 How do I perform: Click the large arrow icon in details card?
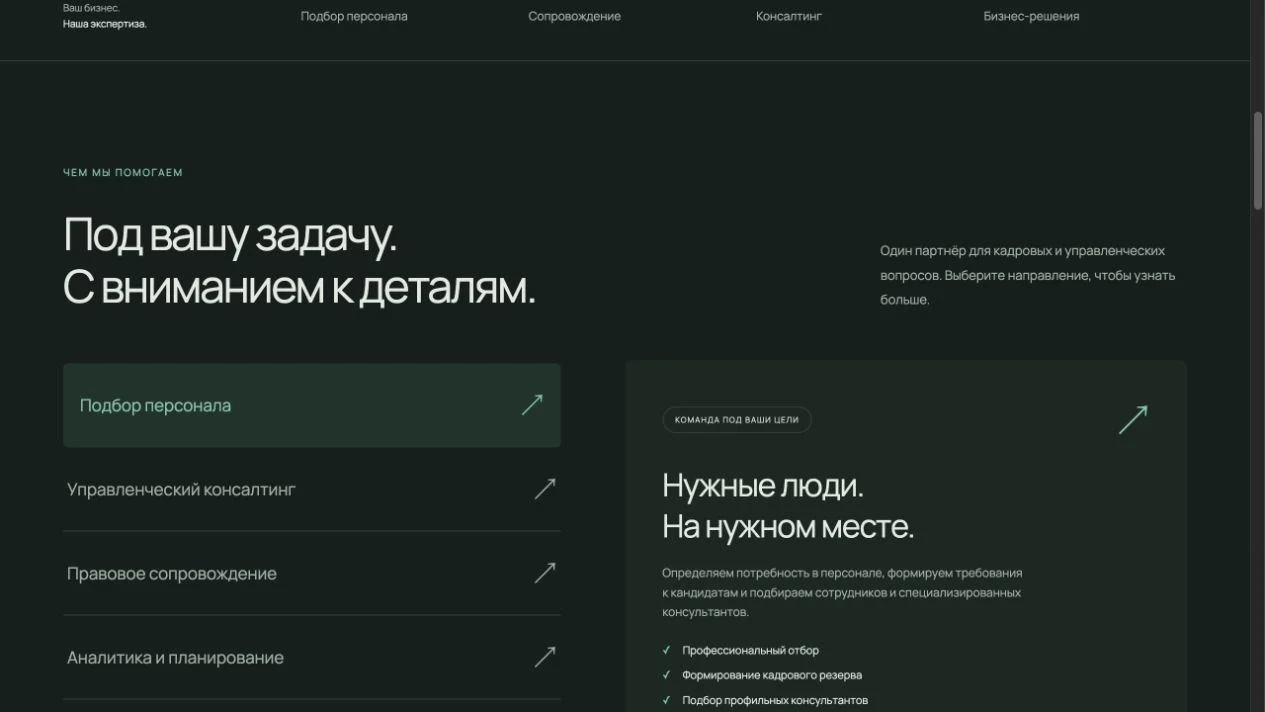click(1133, 419)
